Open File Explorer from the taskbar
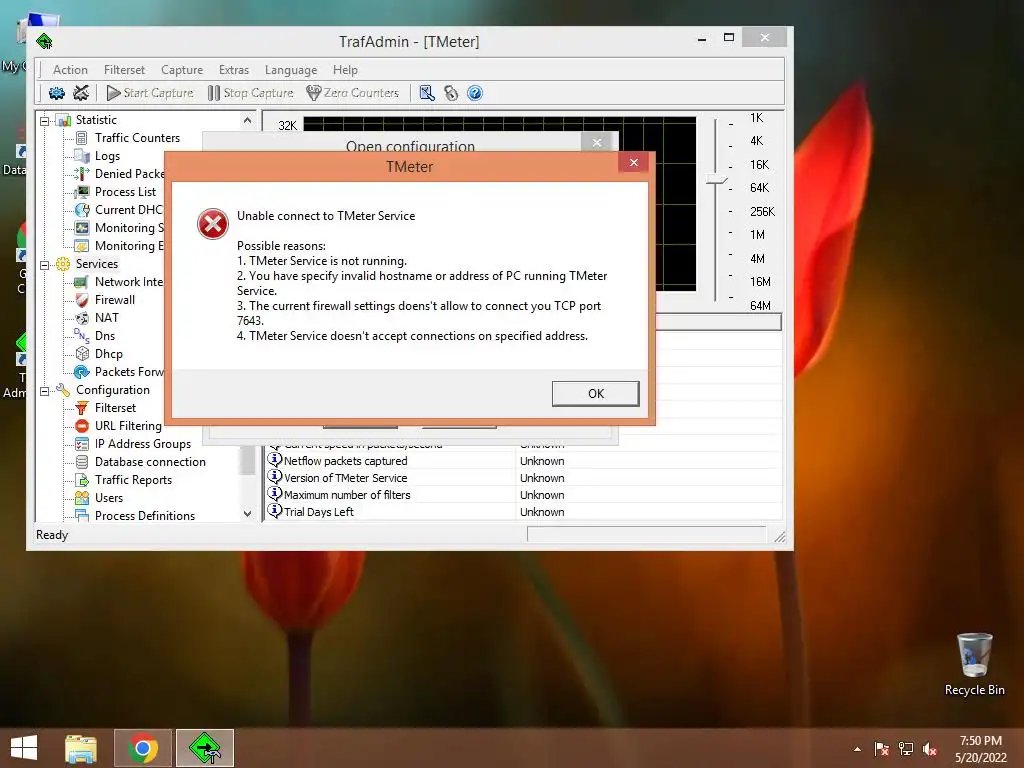1024x768 pixels. [x=81, y=748]
